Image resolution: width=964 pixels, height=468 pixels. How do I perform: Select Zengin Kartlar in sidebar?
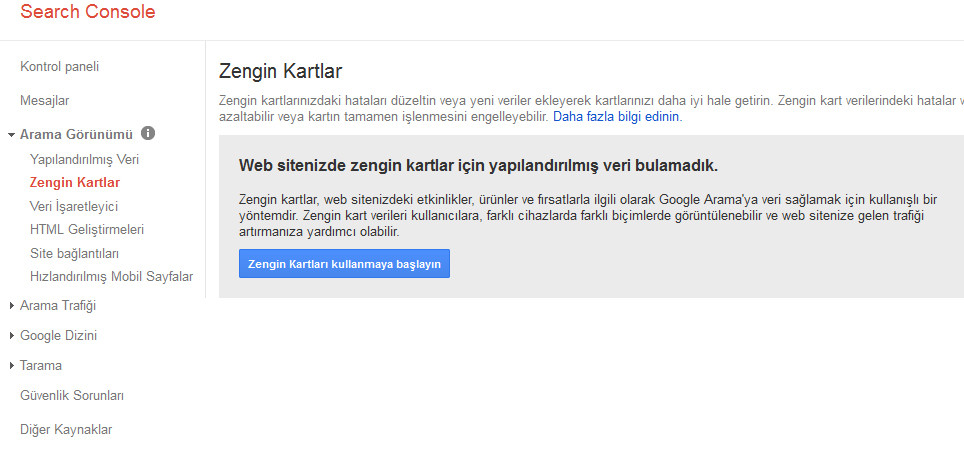coord(75,183)
